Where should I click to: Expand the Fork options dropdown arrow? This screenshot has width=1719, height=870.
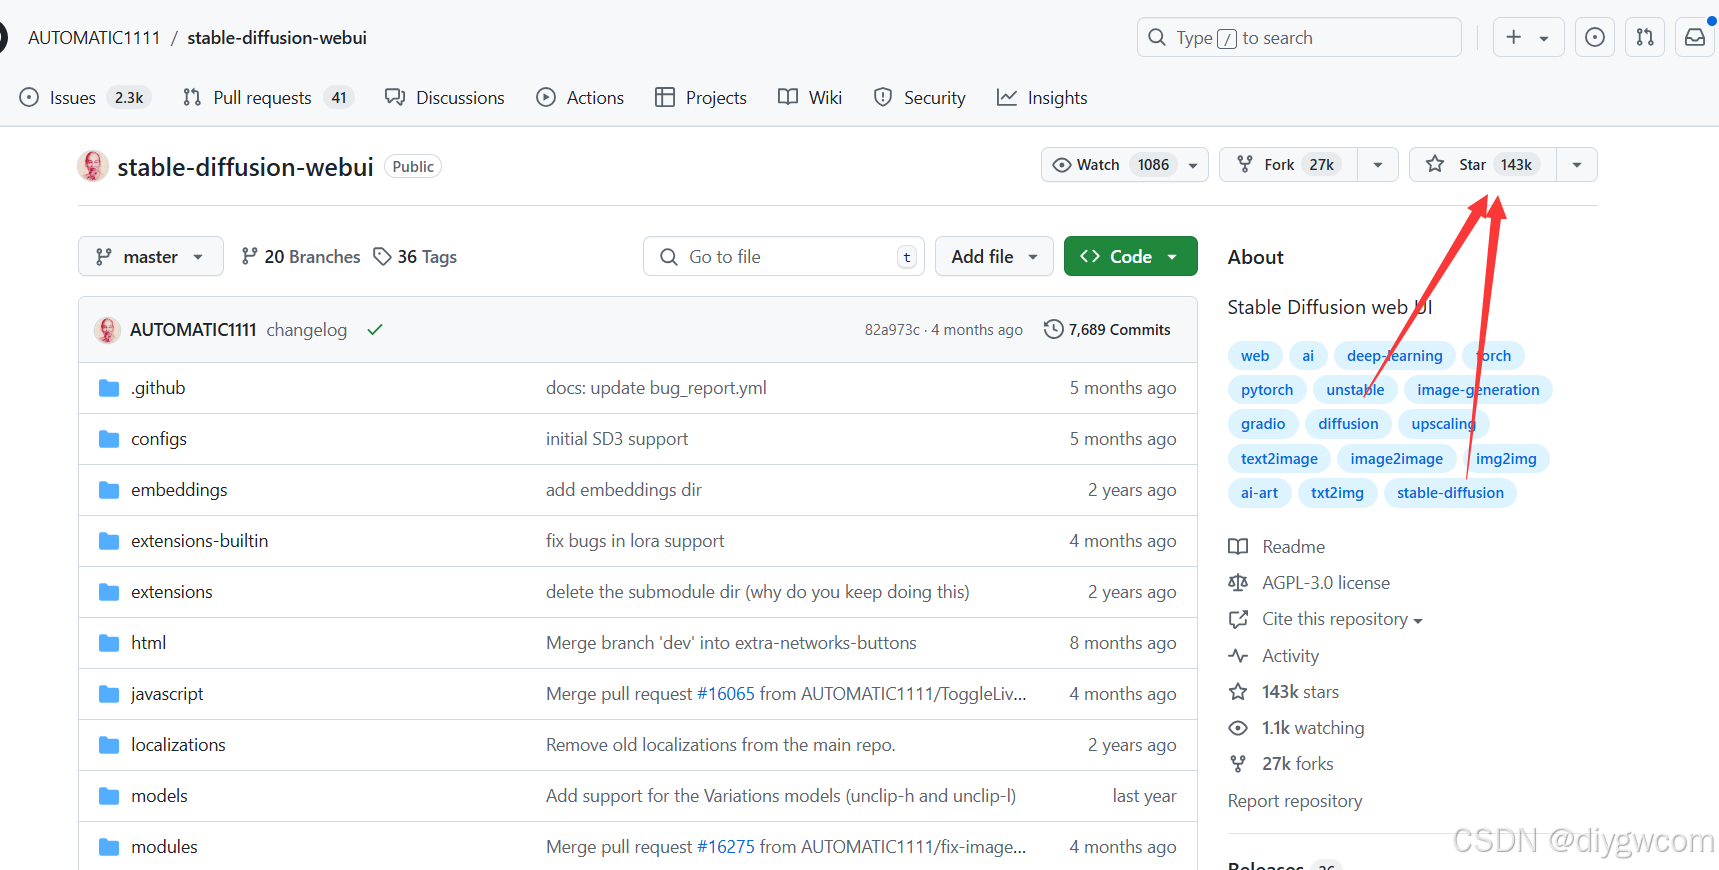pyautogui.click(x=1378, y=165)
